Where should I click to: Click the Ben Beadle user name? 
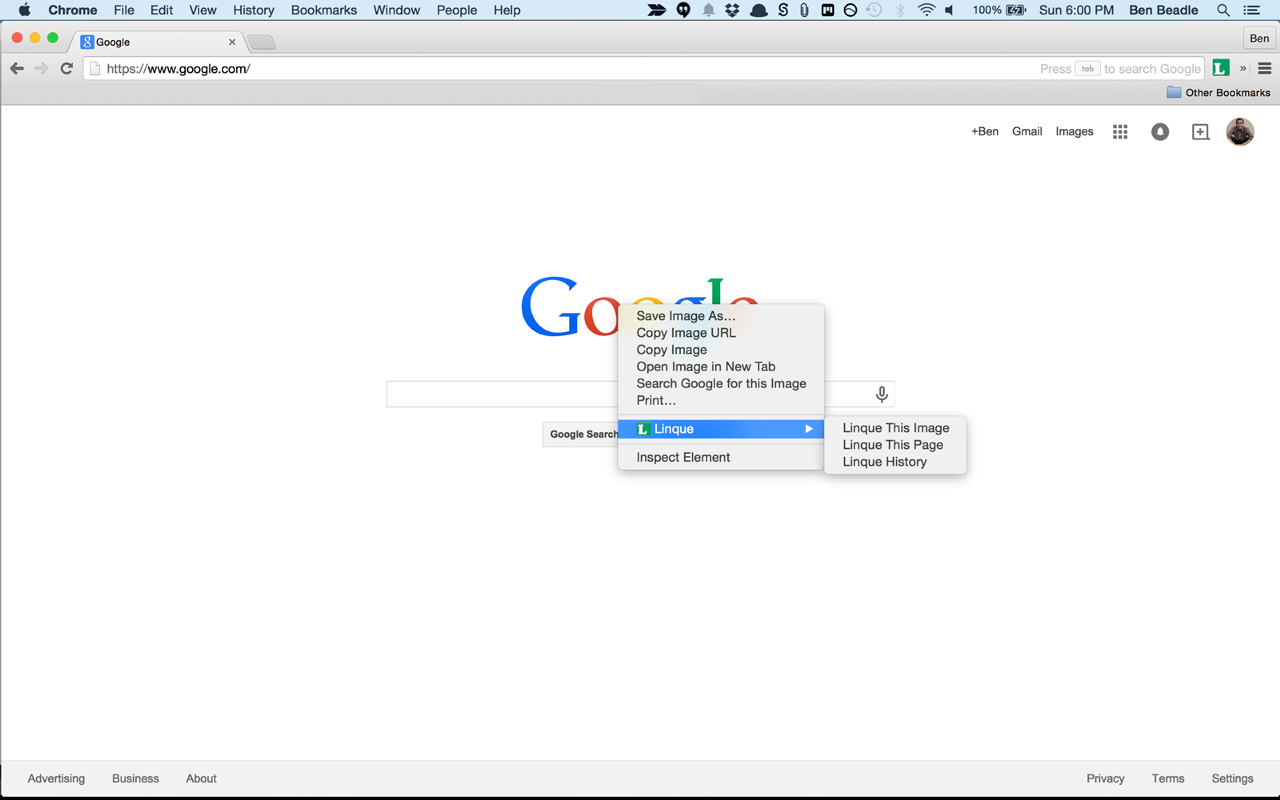pos(1163,10)
